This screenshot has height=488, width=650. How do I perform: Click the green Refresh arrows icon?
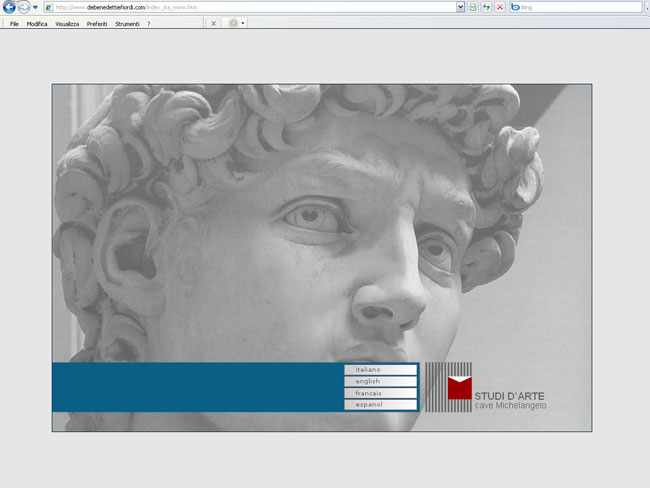pos(486,7)
